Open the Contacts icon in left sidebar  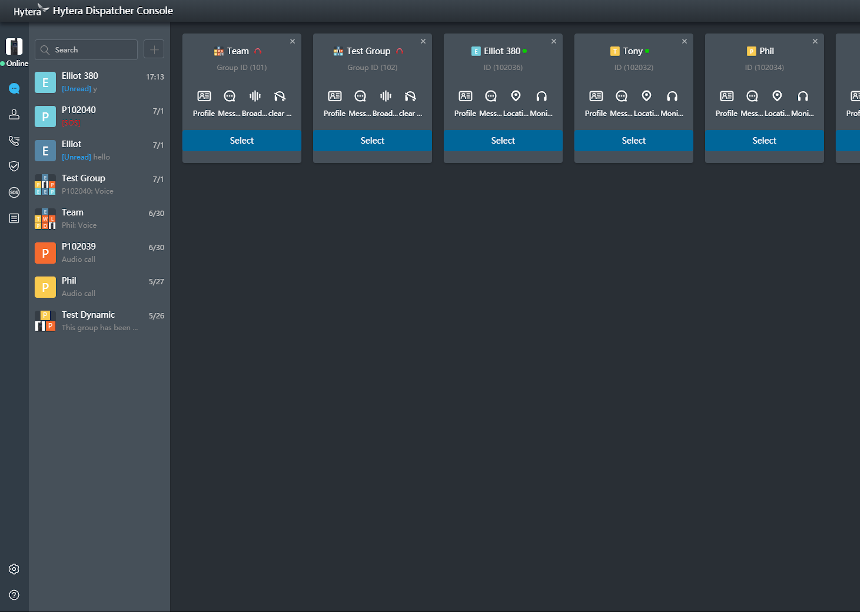click(14, 114)
